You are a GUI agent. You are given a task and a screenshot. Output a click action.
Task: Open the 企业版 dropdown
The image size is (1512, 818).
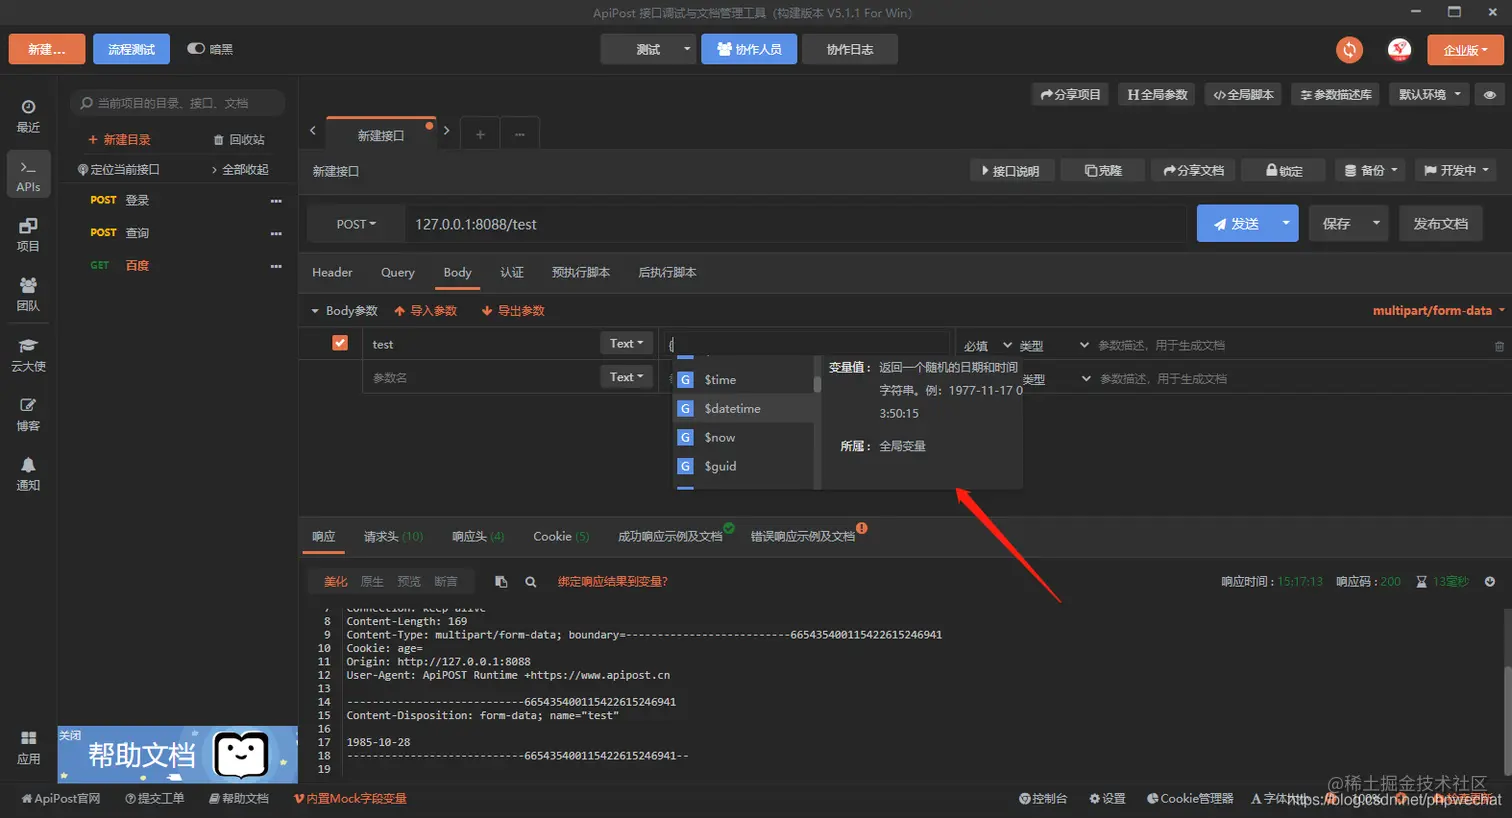1465,49
